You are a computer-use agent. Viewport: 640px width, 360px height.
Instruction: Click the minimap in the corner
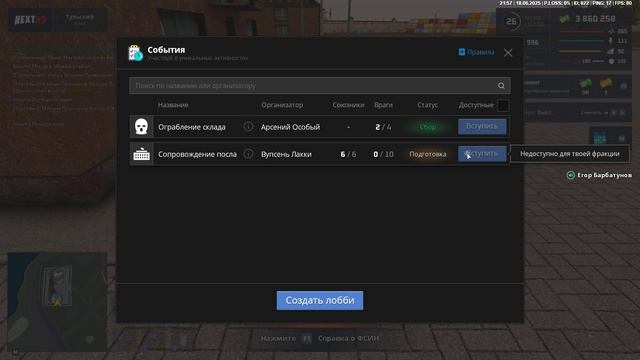(x=57, y=302)
